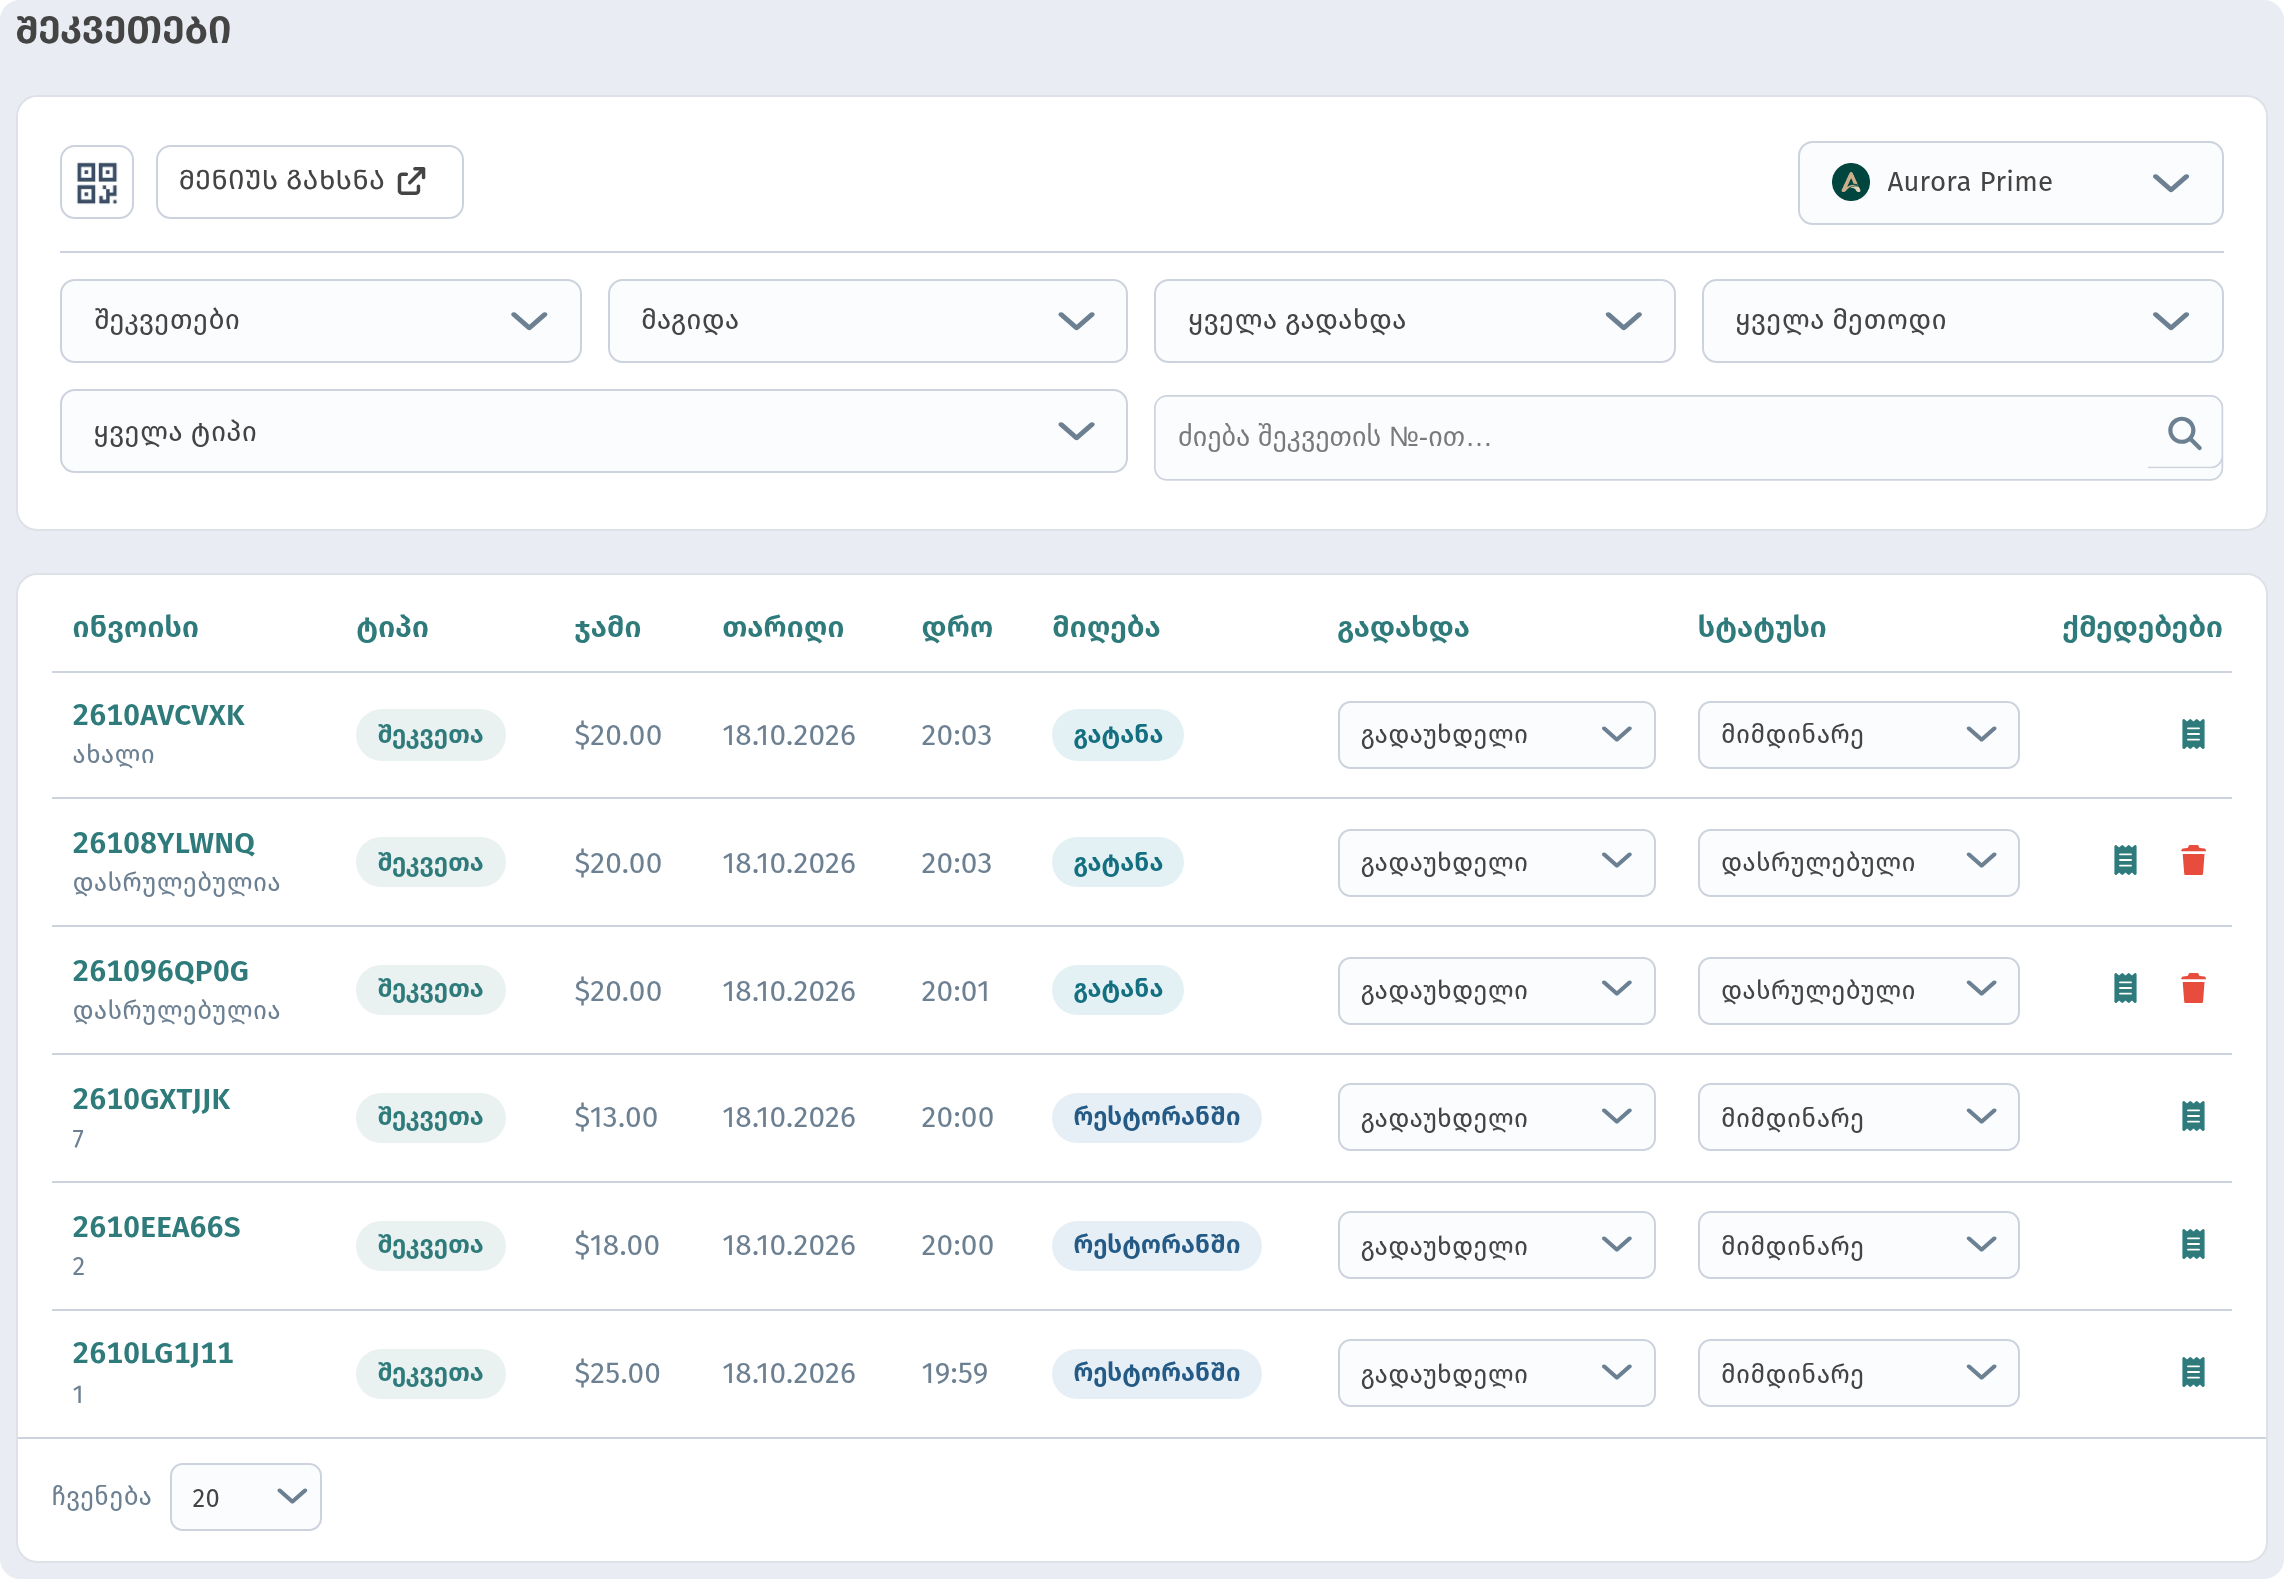The height and width of the screenshot is (1579, 2284).
Task: Open status dropdown for order 2610EEA66S
Action: click(x=1858, y=1245)
